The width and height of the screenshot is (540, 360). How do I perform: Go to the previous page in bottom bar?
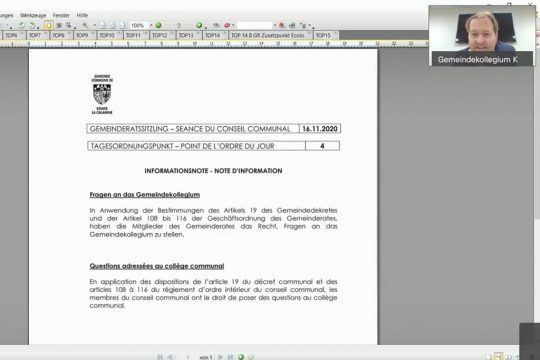170,357
